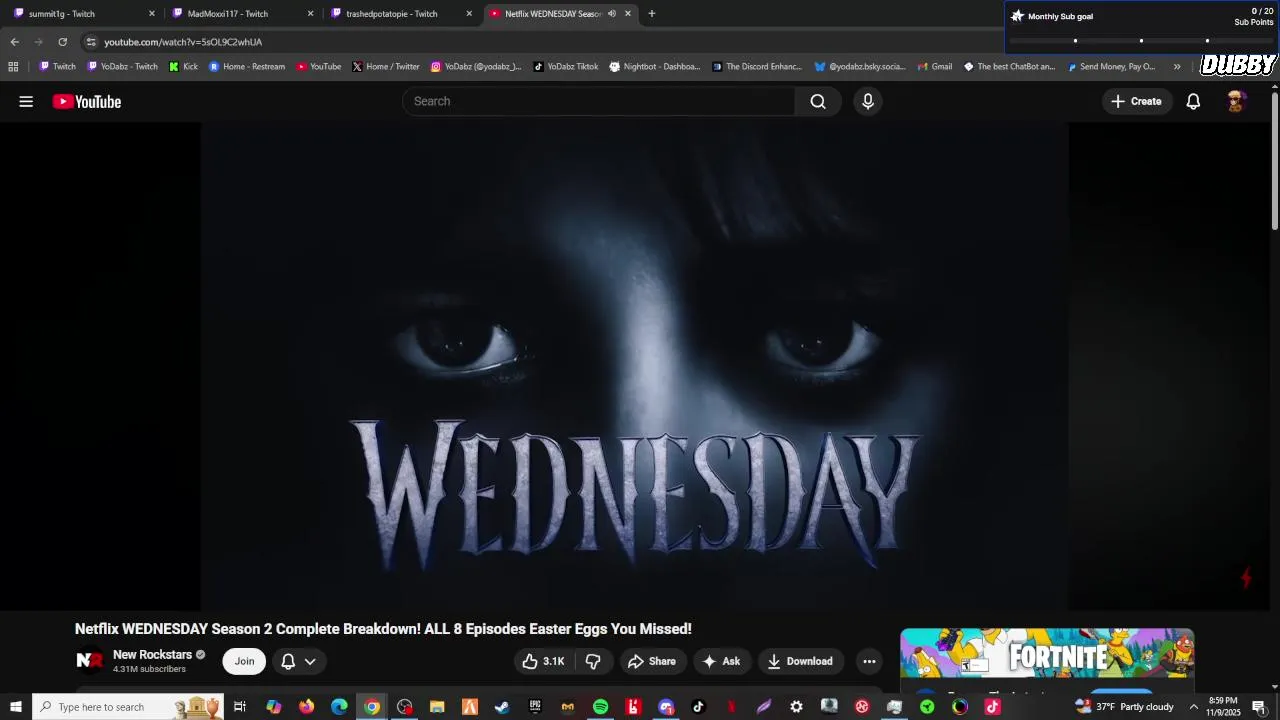Reload the page in Chrome

pyautogui.click(x=62, y=42)
